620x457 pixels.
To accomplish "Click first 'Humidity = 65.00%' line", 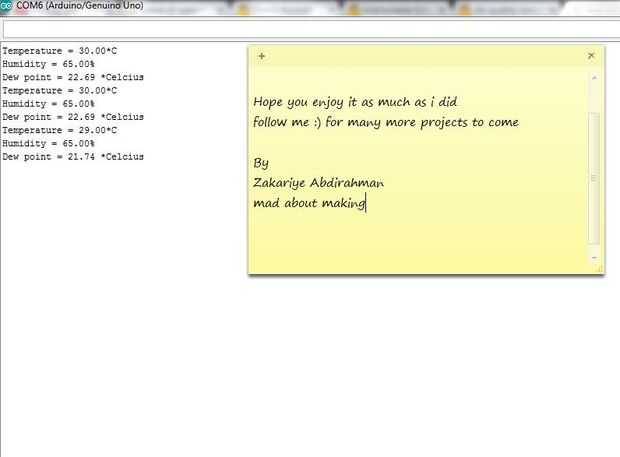I will tap(49, 64).
